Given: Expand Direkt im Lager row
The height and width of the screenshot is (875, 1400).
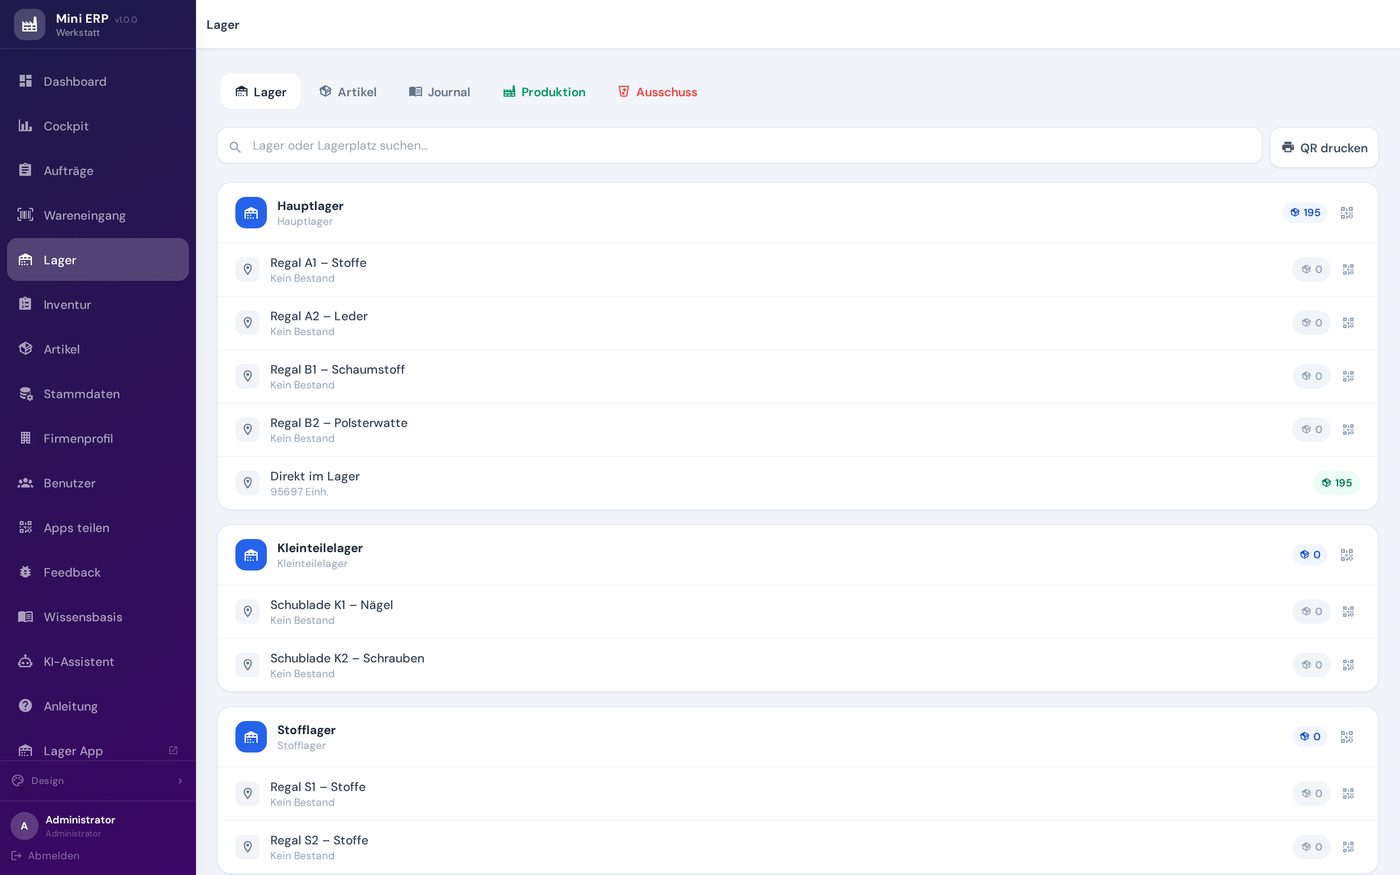Looking at the screenshot, I should tap(798, 483).
